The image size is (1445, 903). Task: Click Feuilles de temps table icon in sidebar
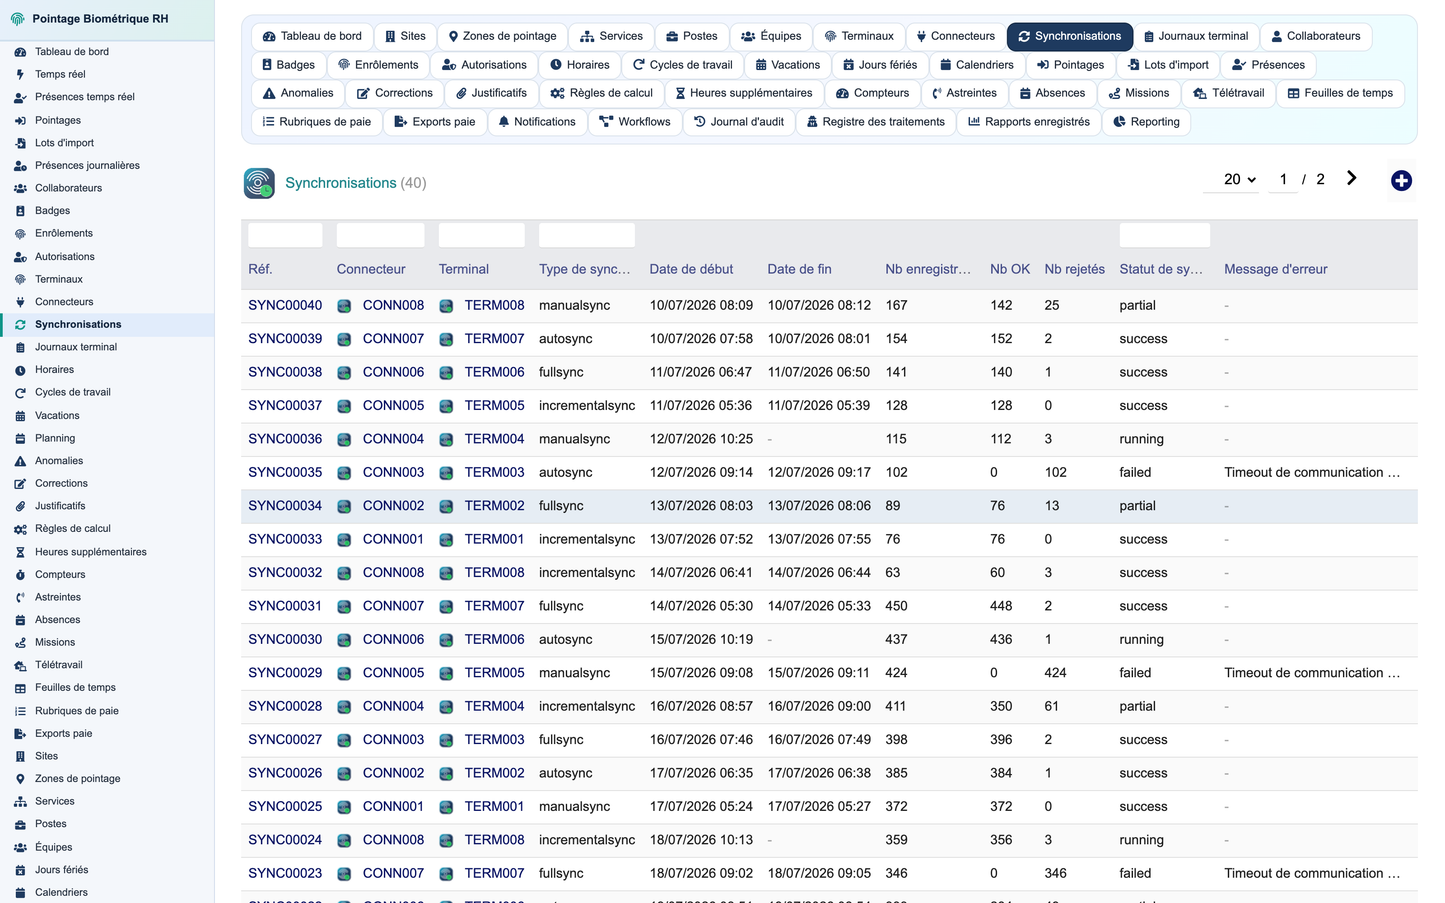click(x=20, y=688)
